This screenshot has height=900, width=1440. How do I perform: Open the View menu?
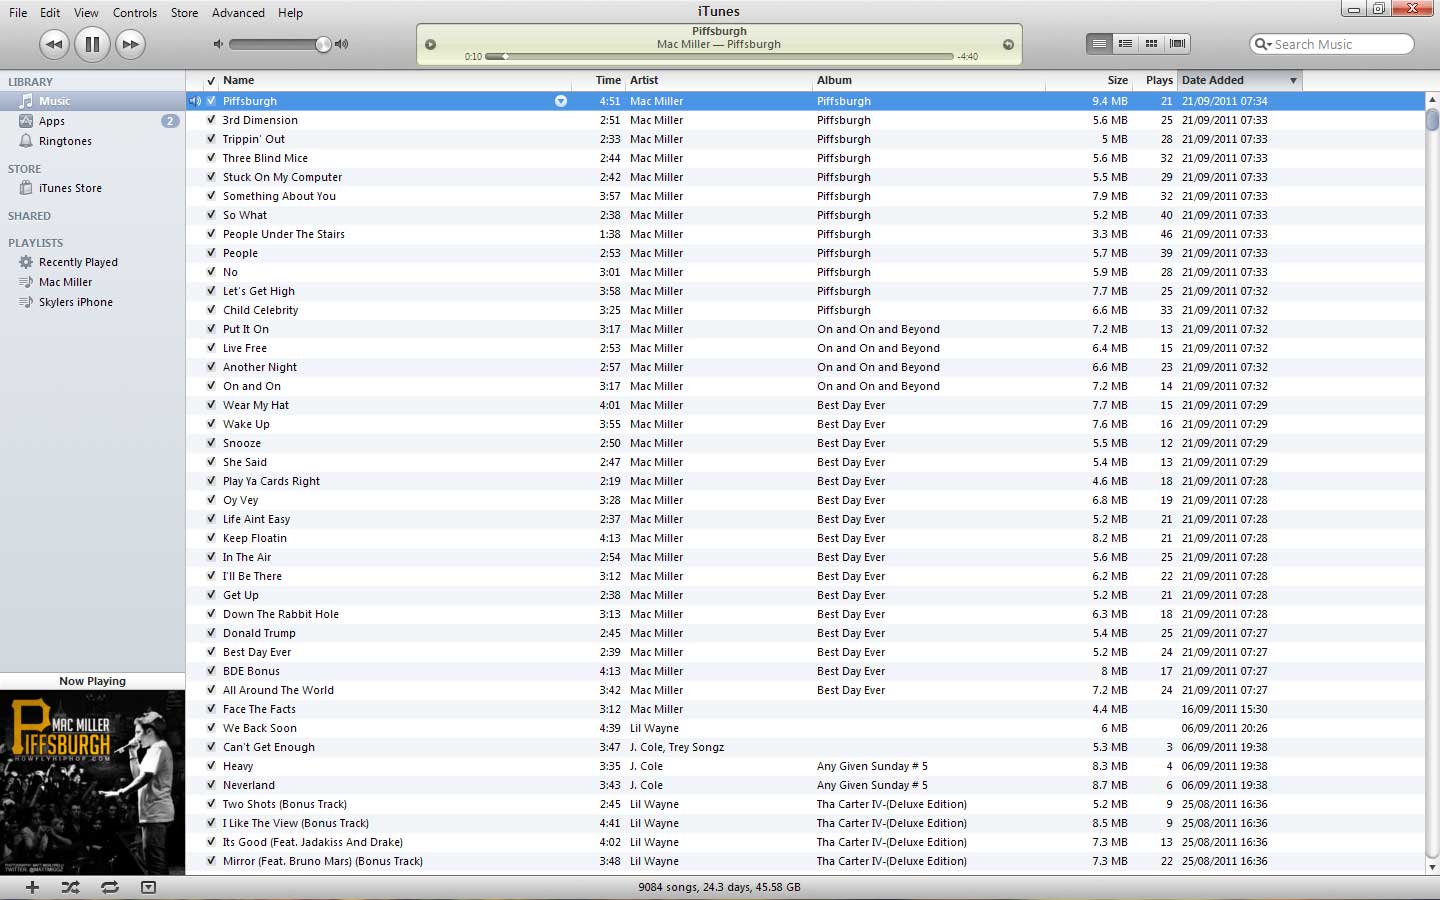[x=86, y=13]
